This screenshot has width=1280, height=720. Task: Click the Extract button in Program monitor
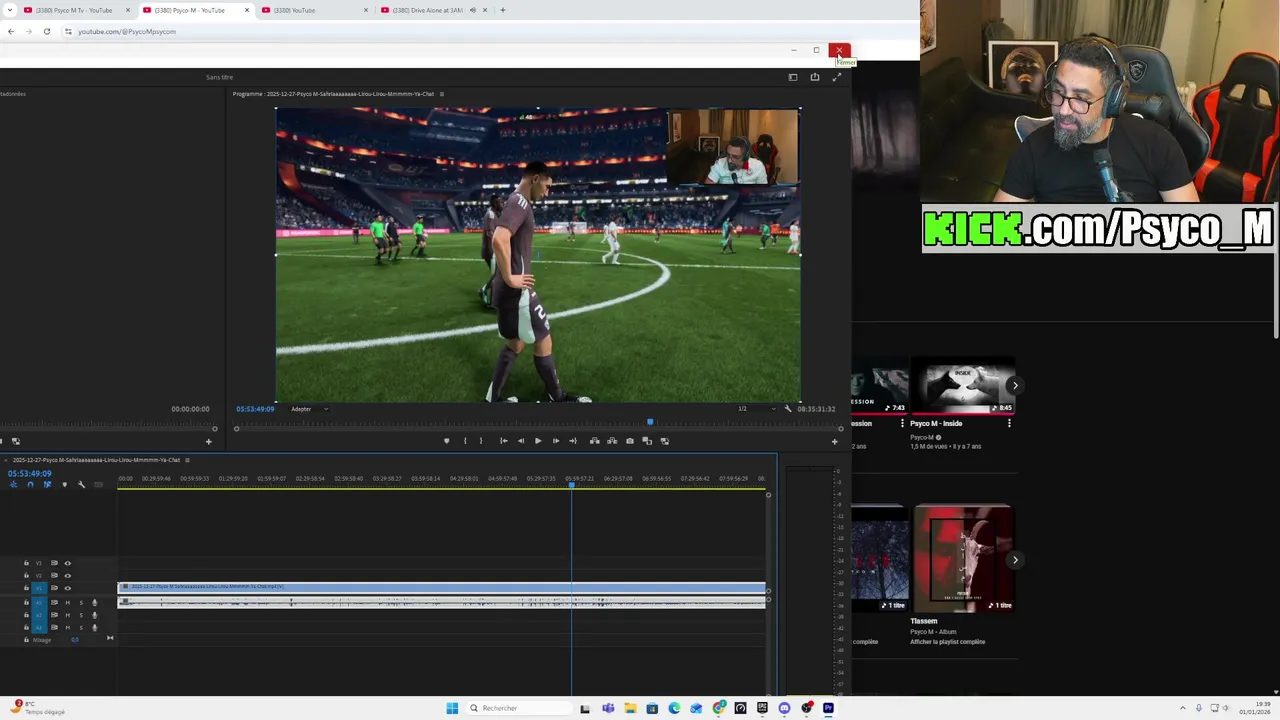click(611, 441)
